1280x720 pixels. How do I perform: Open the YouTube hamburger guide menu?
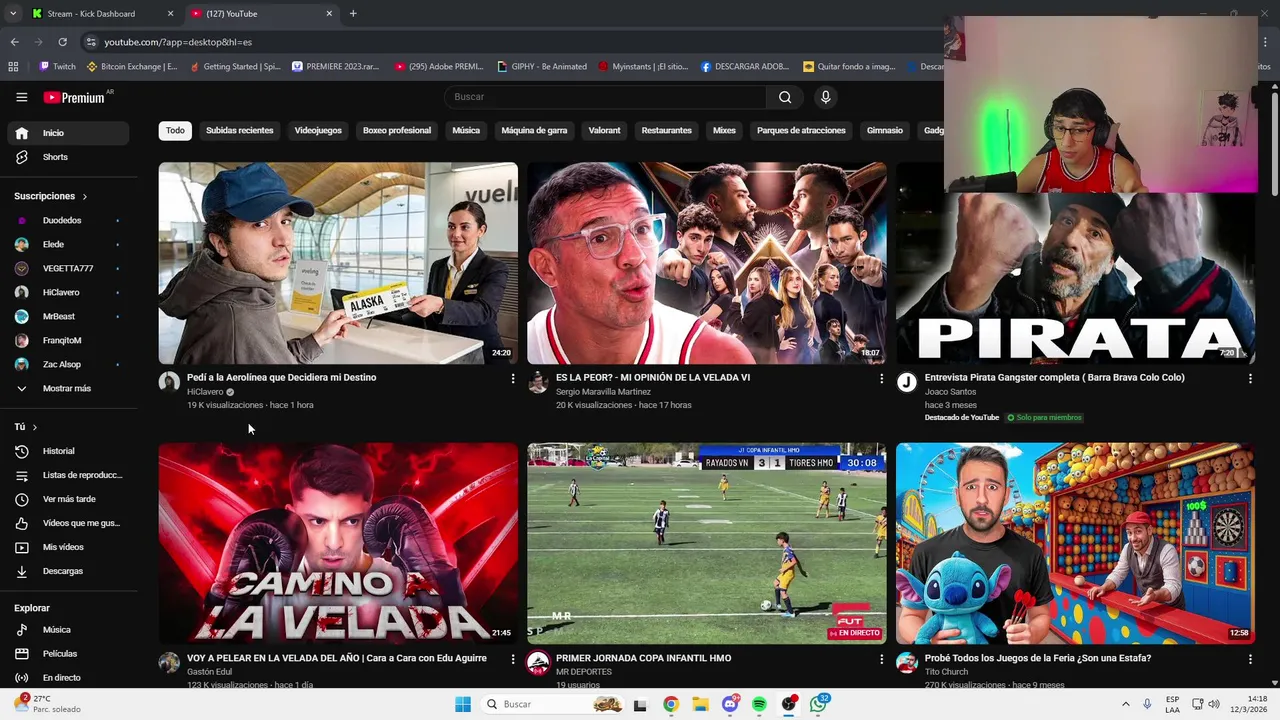[x=21, y=97]
